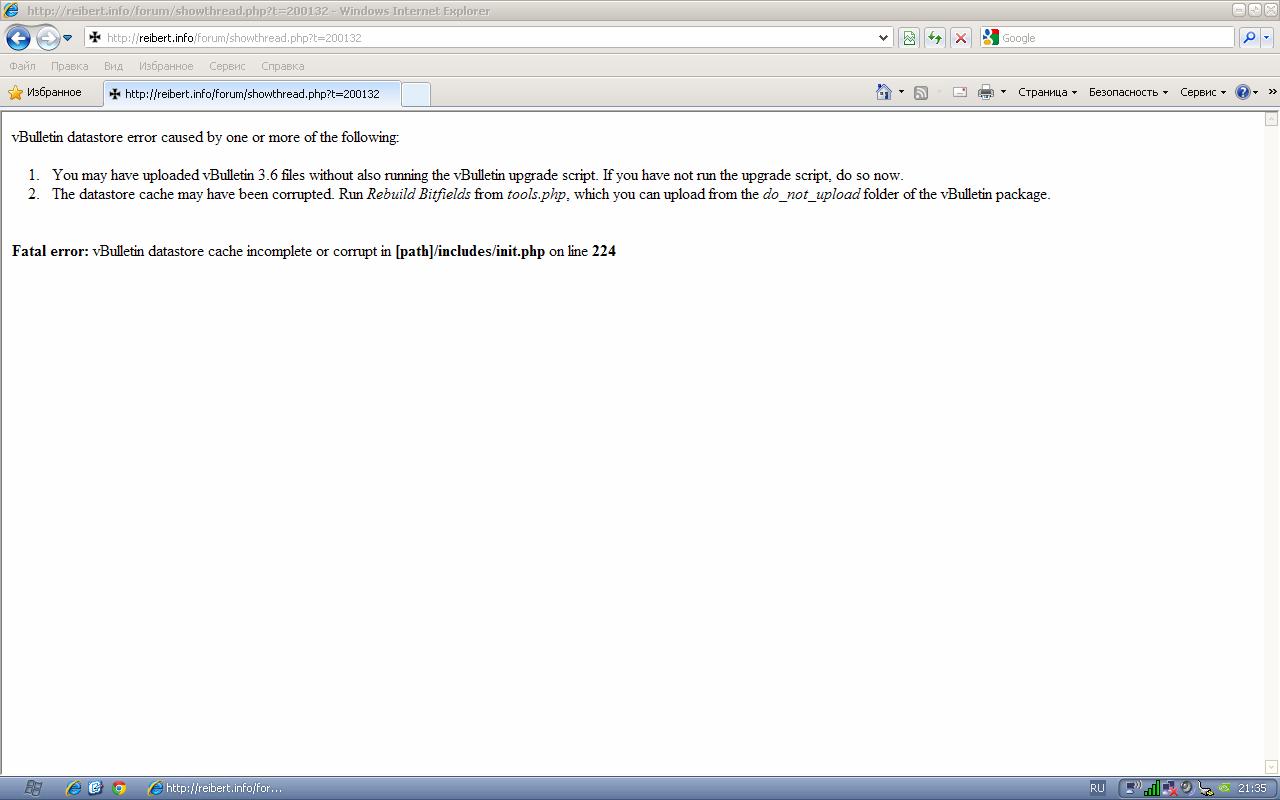Viewport: 1280px width, 800px height.
Task: Click the Internet Explorer title bar icon
Action: (x=11, y=10)
